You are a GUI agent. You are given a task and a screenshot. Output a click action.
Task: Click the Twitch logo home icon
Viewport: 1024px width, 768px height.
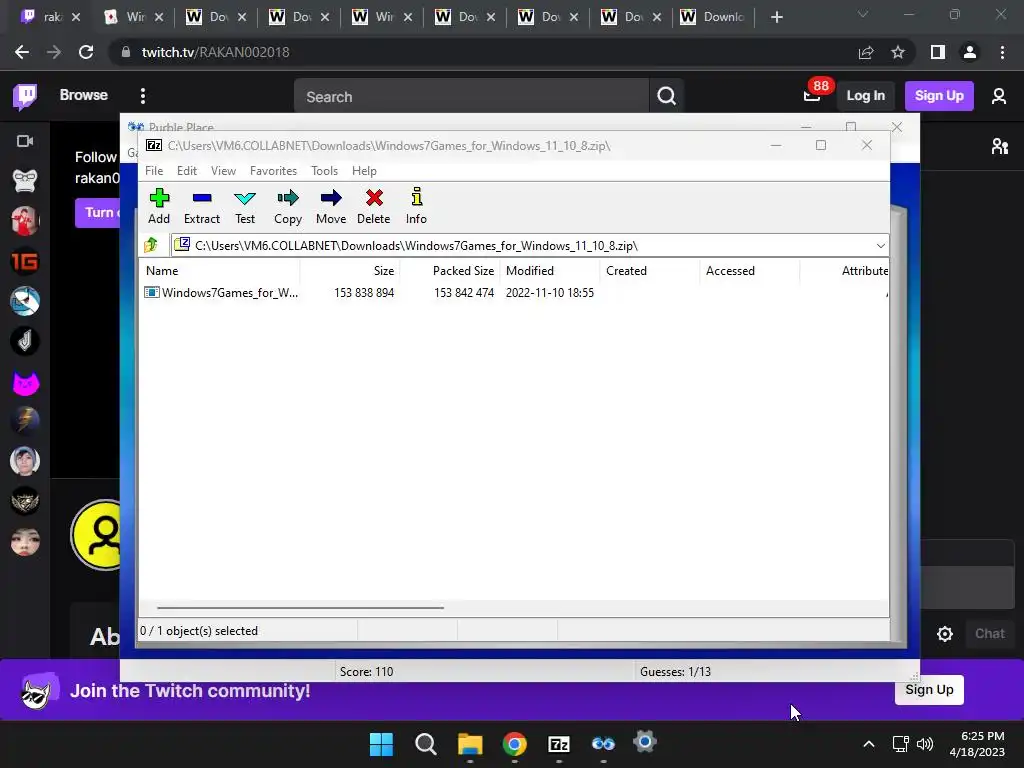(x=25, y=96)
